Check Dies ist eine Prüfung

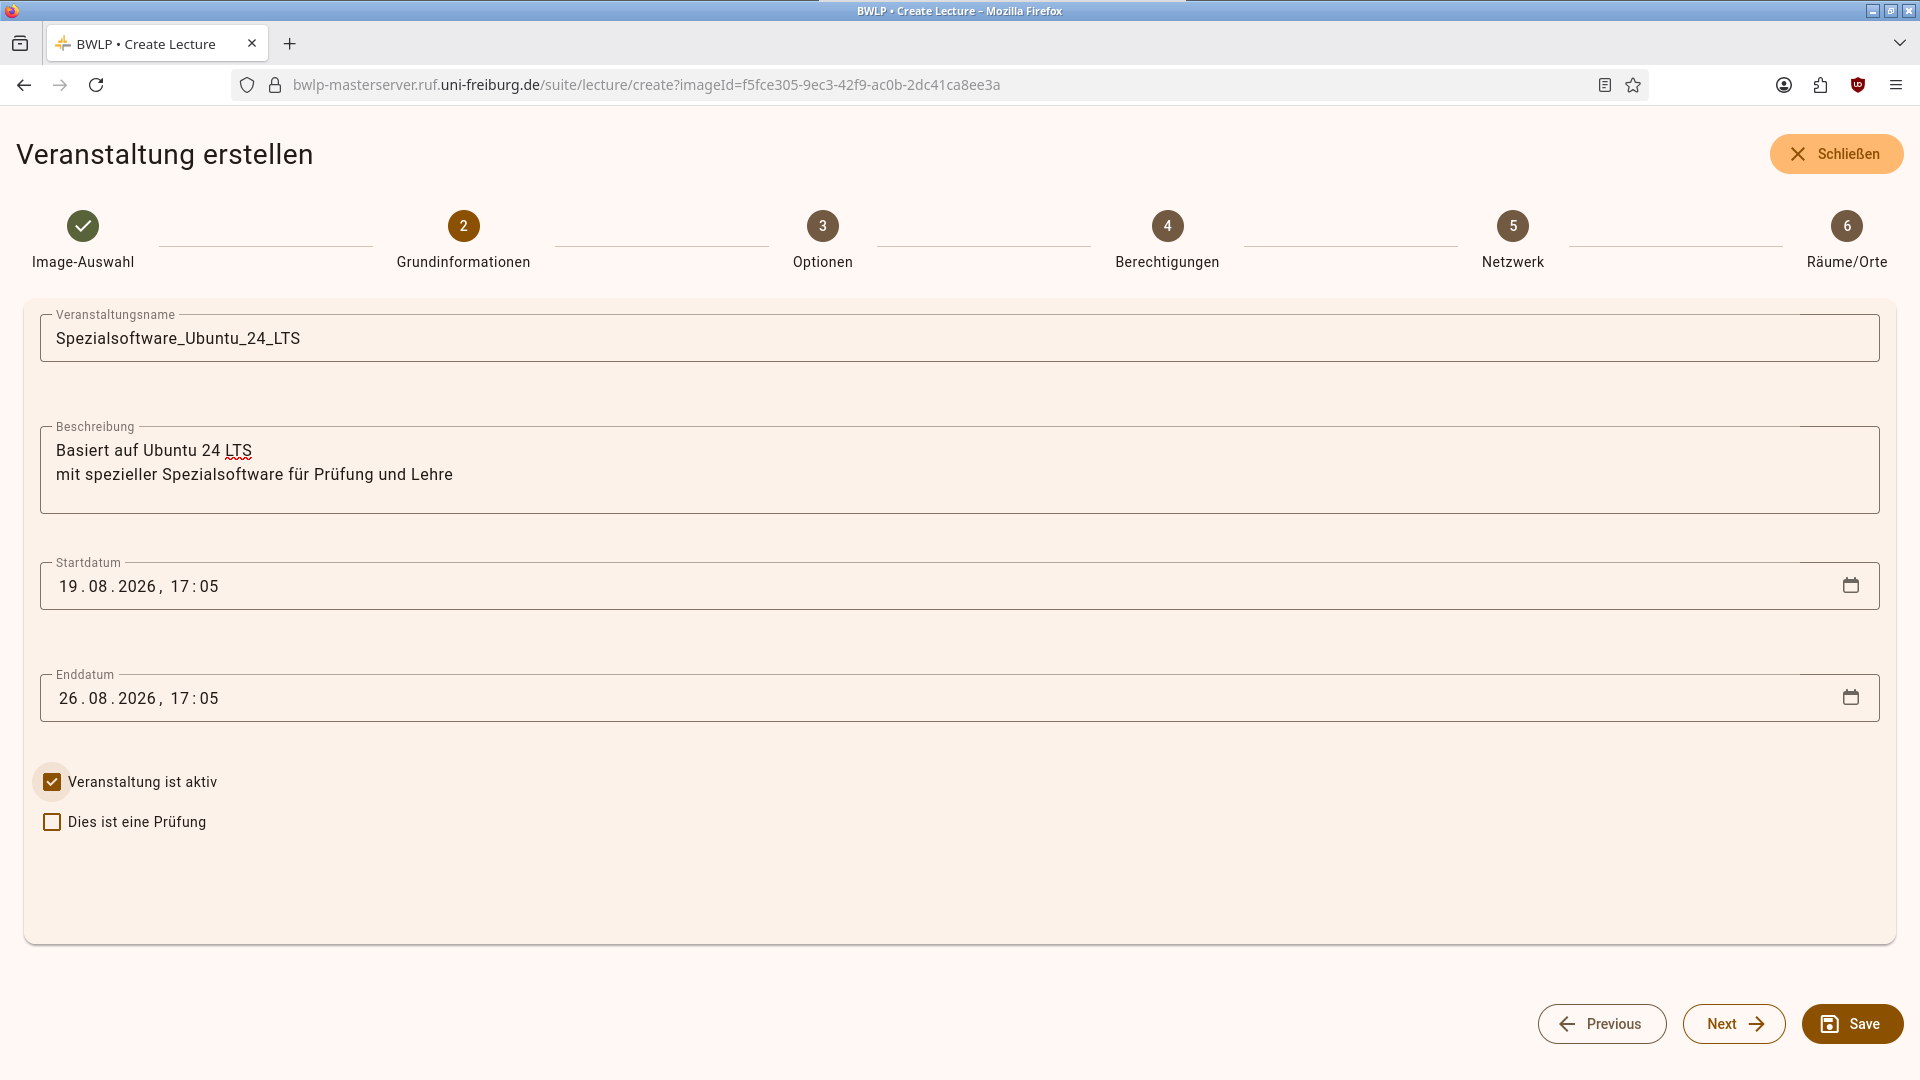(52, 822)
